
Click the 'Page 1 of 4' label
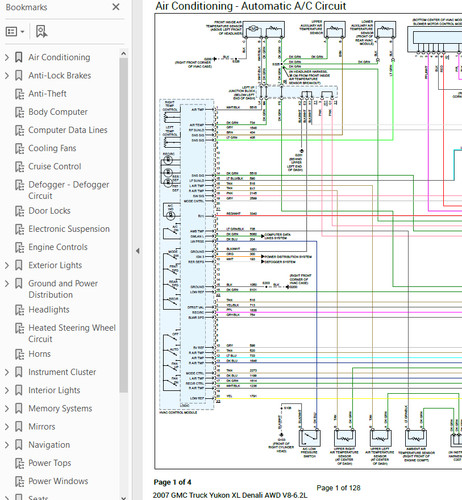tap(172, 482)
